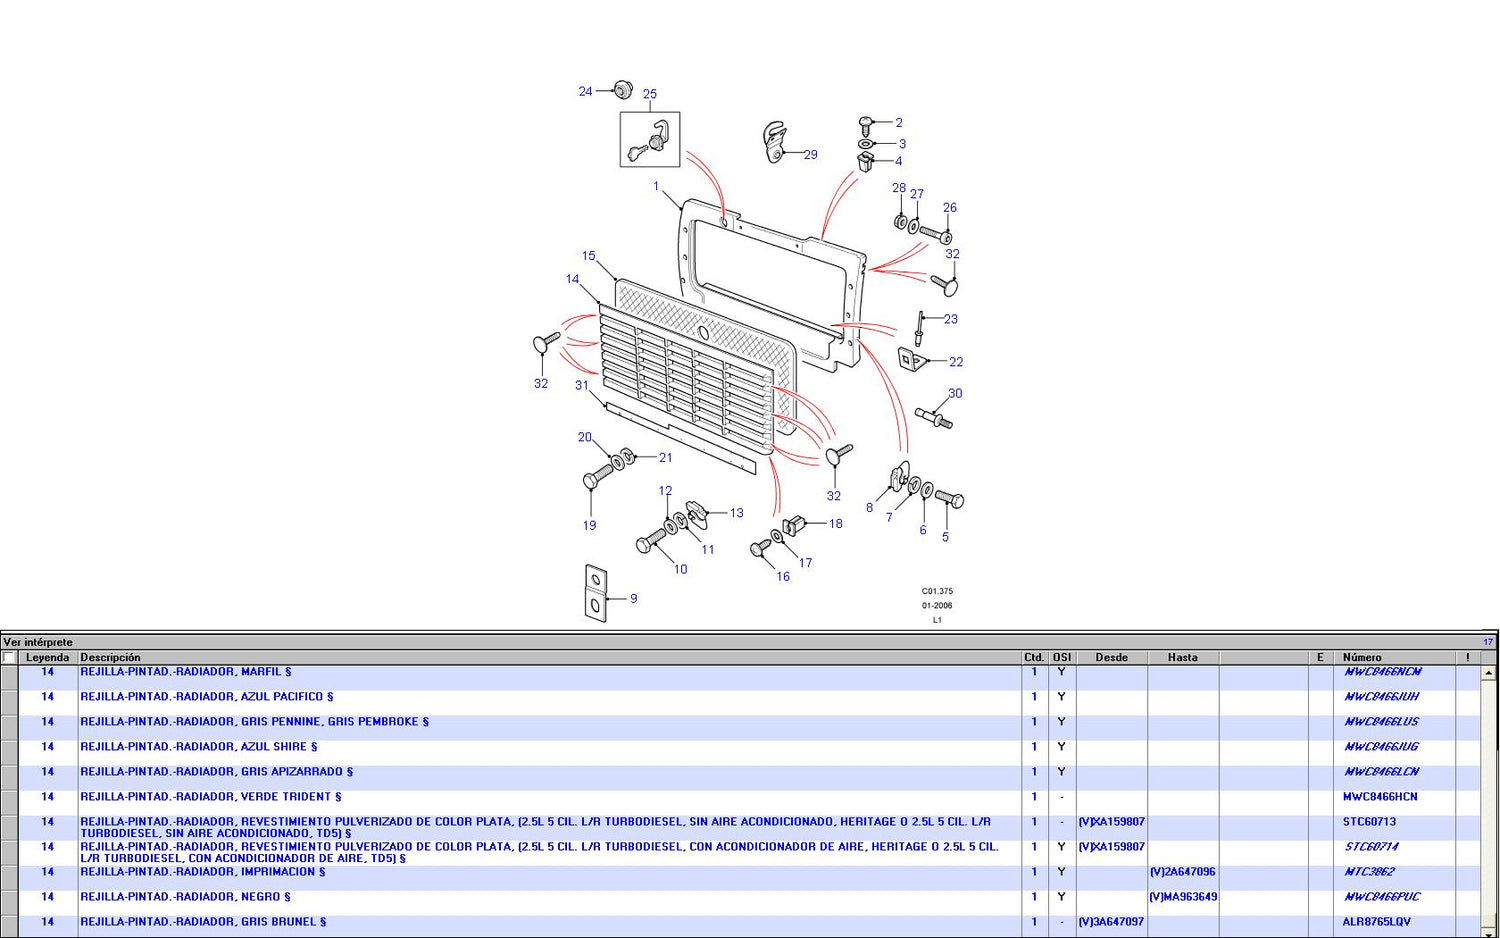Image resolution: width=1500 pixels, height=938 pixels.
Task: Toggle the row selector beside the MARFIL grille row
Action: click(x=9, y=677)
